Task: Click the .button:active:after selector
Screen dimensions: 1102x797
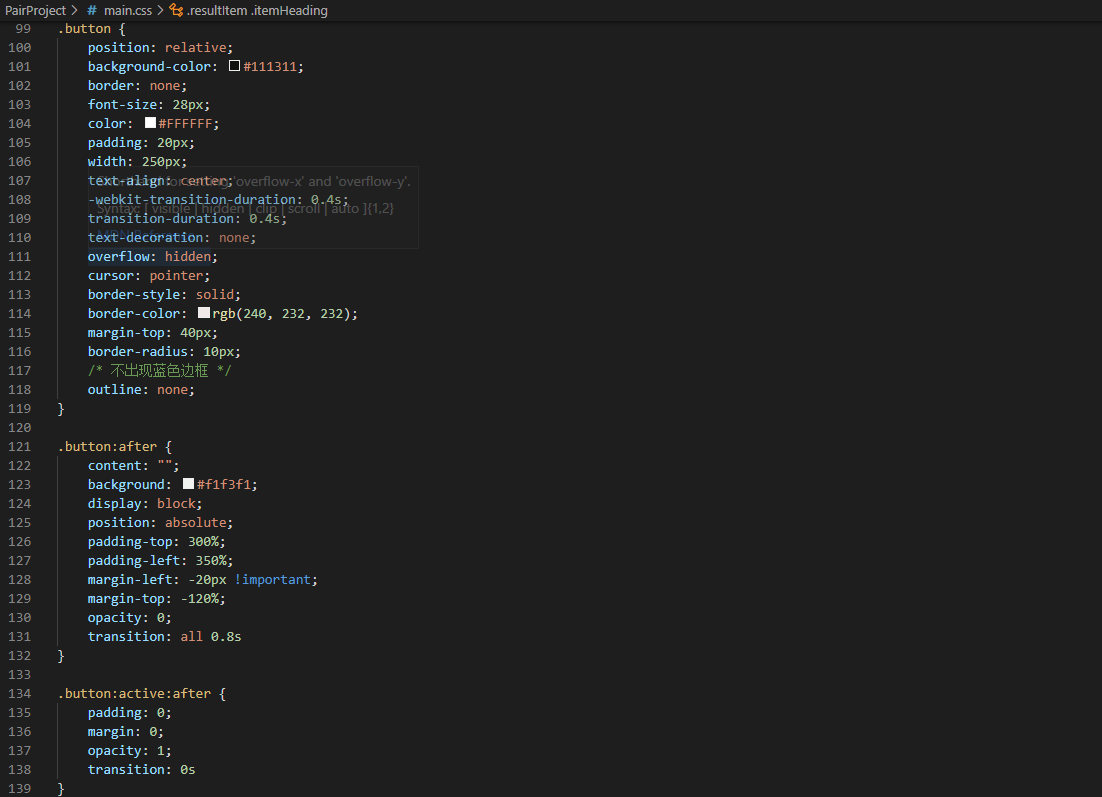Action: click(x=134, y=693)
